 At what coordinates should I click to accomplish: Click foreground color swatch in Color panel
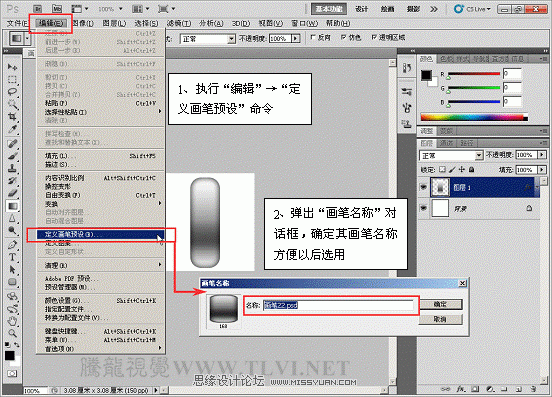click(426, 75)
